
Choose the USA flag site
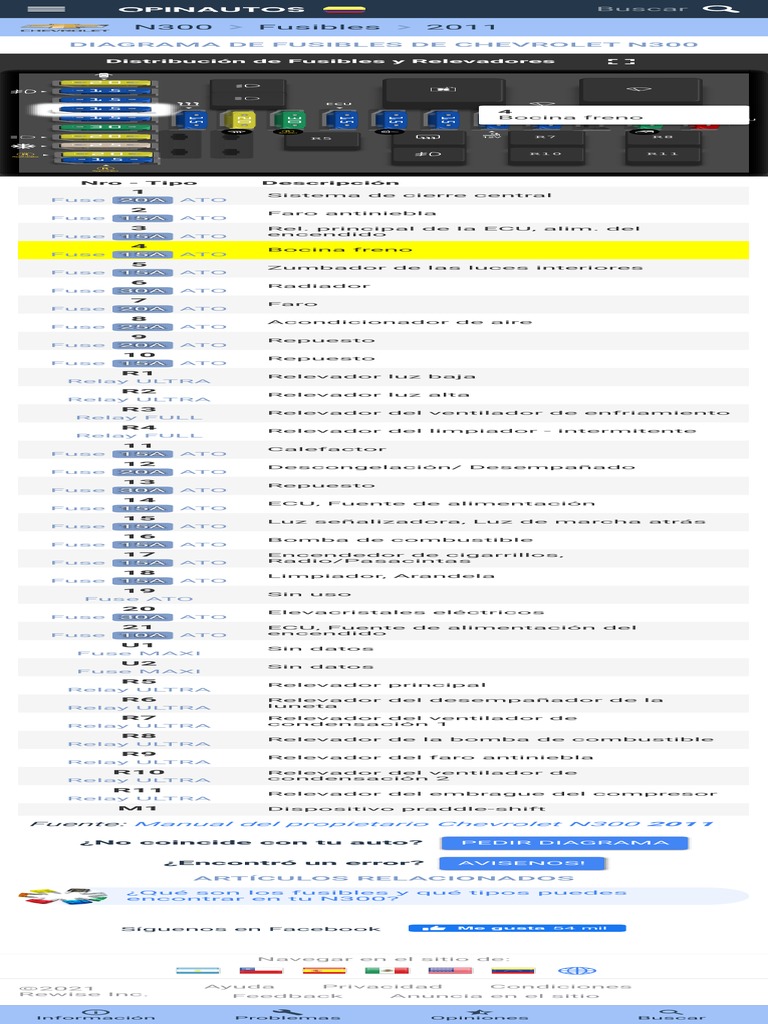click(x=450, y=970)
